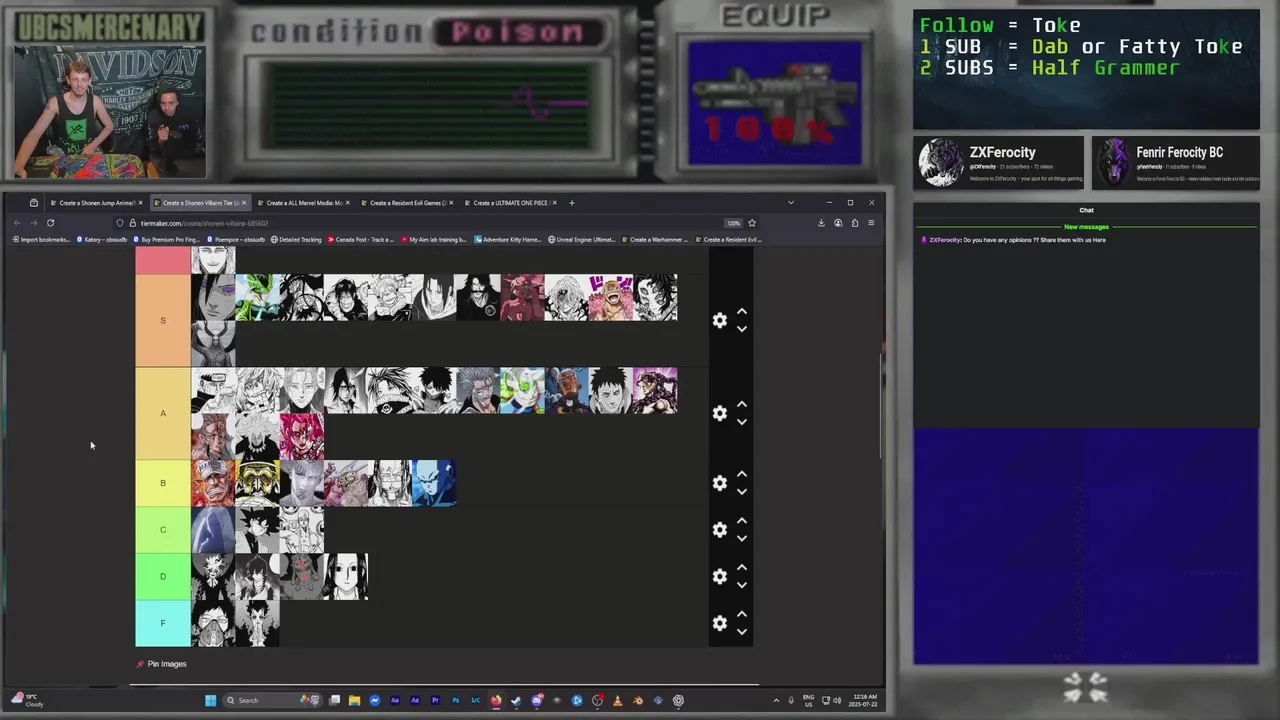This screenshot has height=720, width=1280.
Task: Select the S tier label color cell
Action: pos(163,320)
